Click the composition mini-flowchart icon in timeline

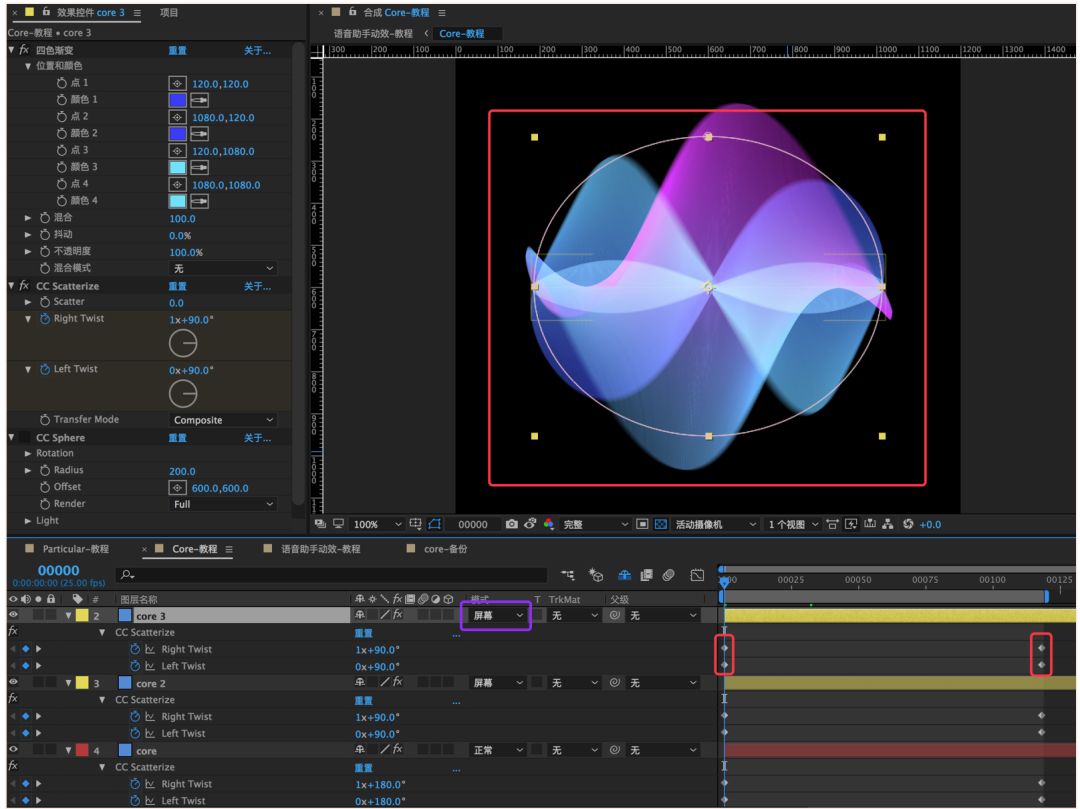tap(568, 575)
